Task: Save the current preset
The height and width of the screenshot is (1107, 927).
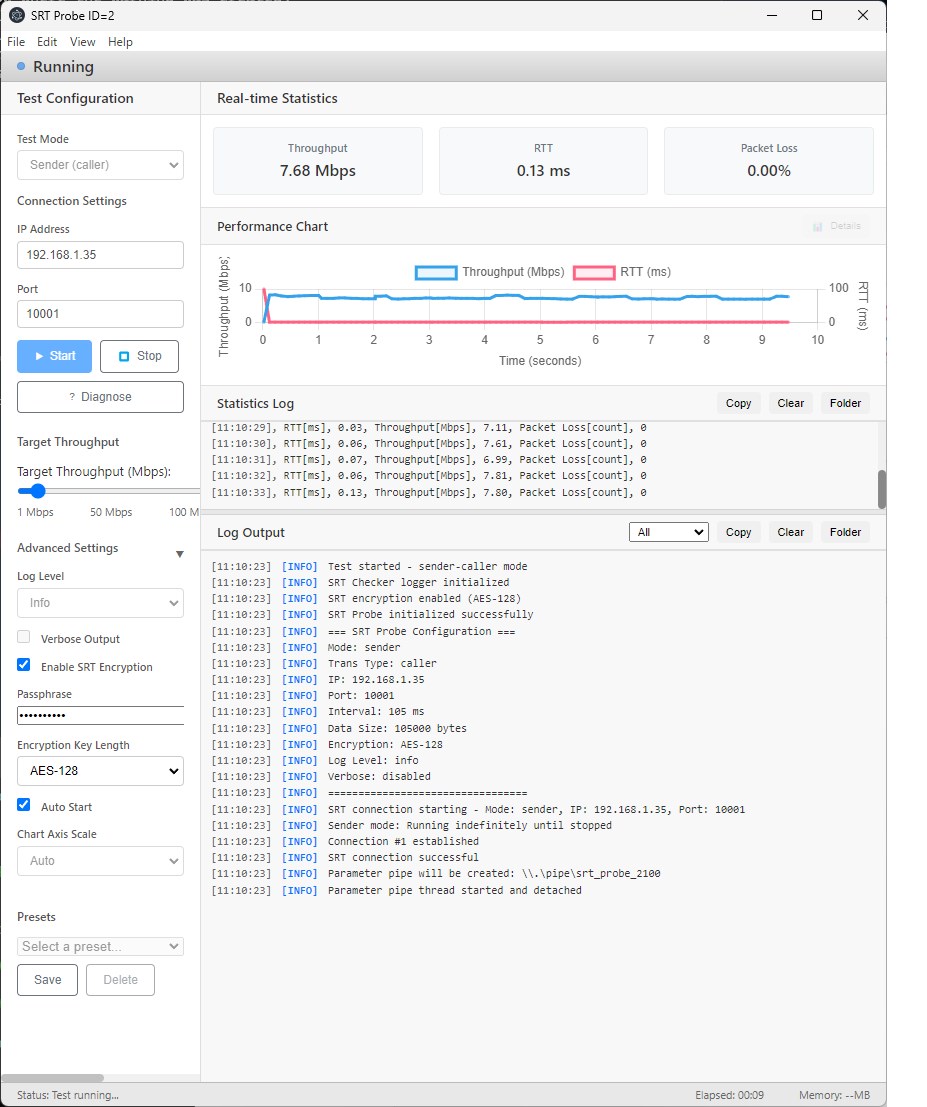Action: [47, 980]
